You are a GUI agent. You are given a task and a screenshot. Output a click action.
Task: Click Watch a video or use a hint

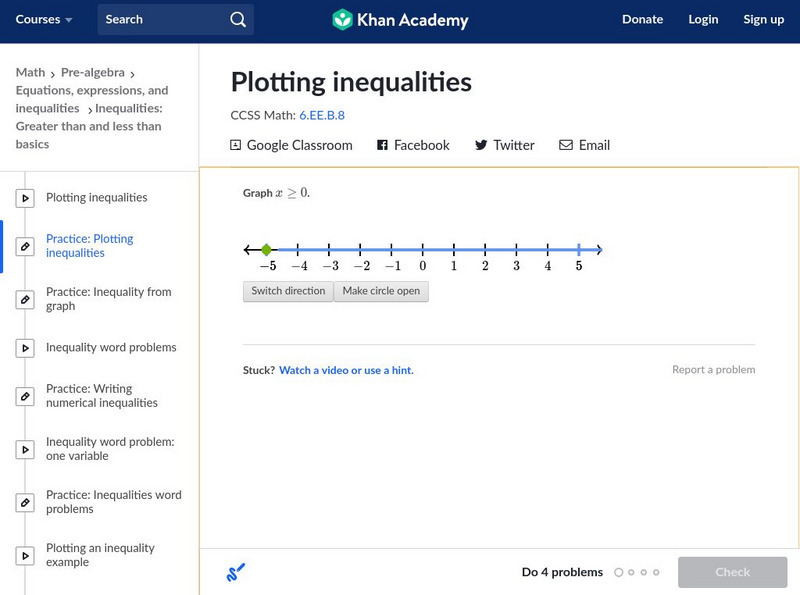click(x=346, y=370)
